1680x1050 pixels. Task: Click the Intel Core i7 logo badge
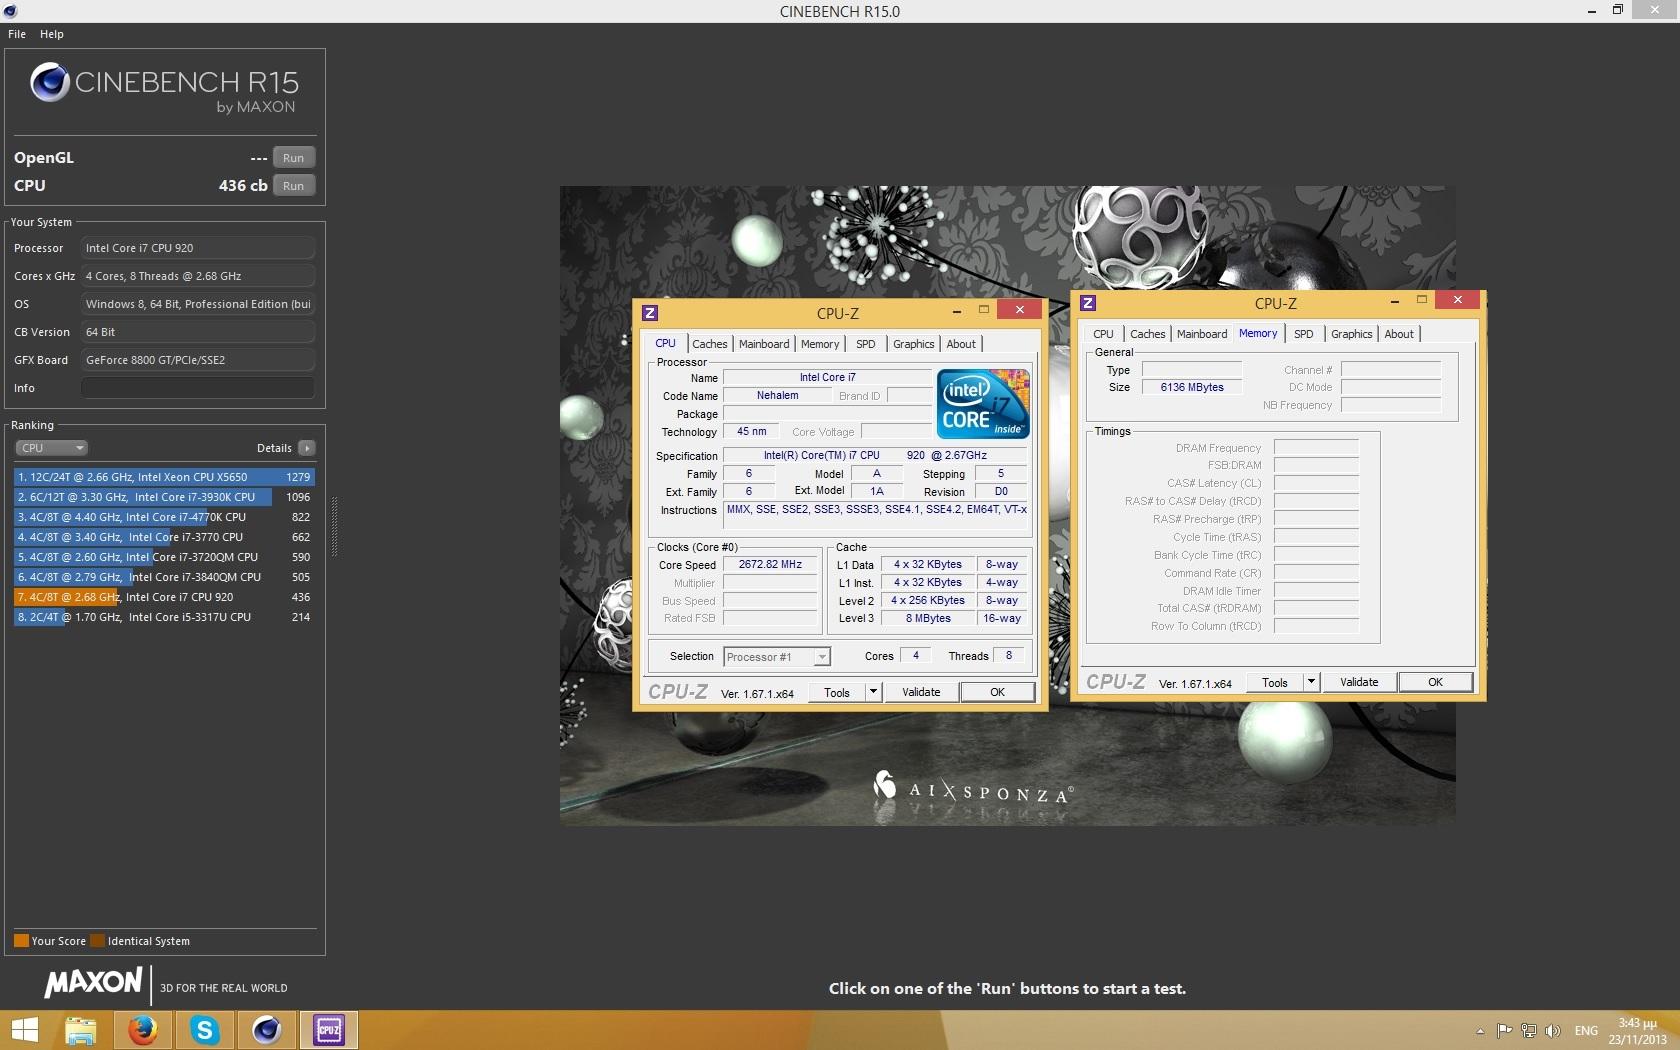983,404
